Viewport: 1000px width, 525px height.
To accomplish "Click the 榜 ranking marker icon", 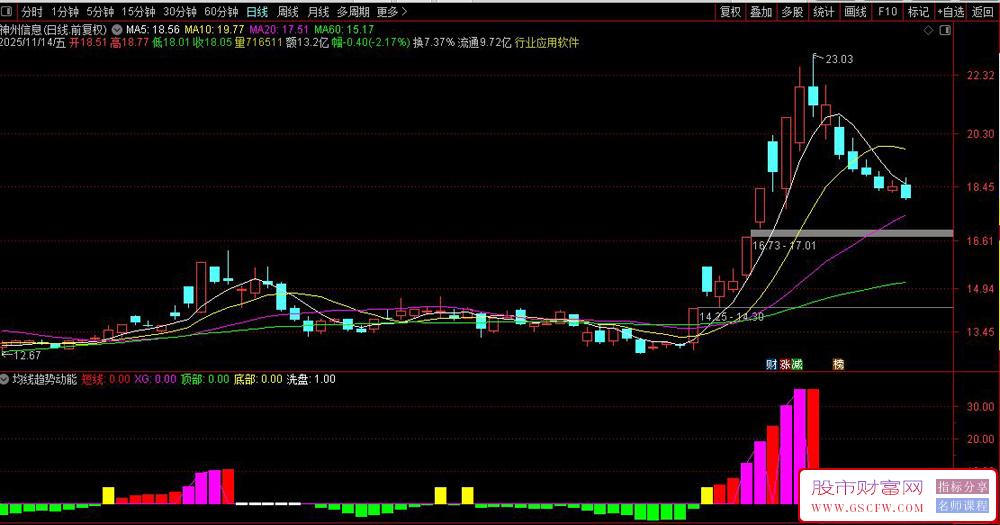I will click(x=839, y=364).
